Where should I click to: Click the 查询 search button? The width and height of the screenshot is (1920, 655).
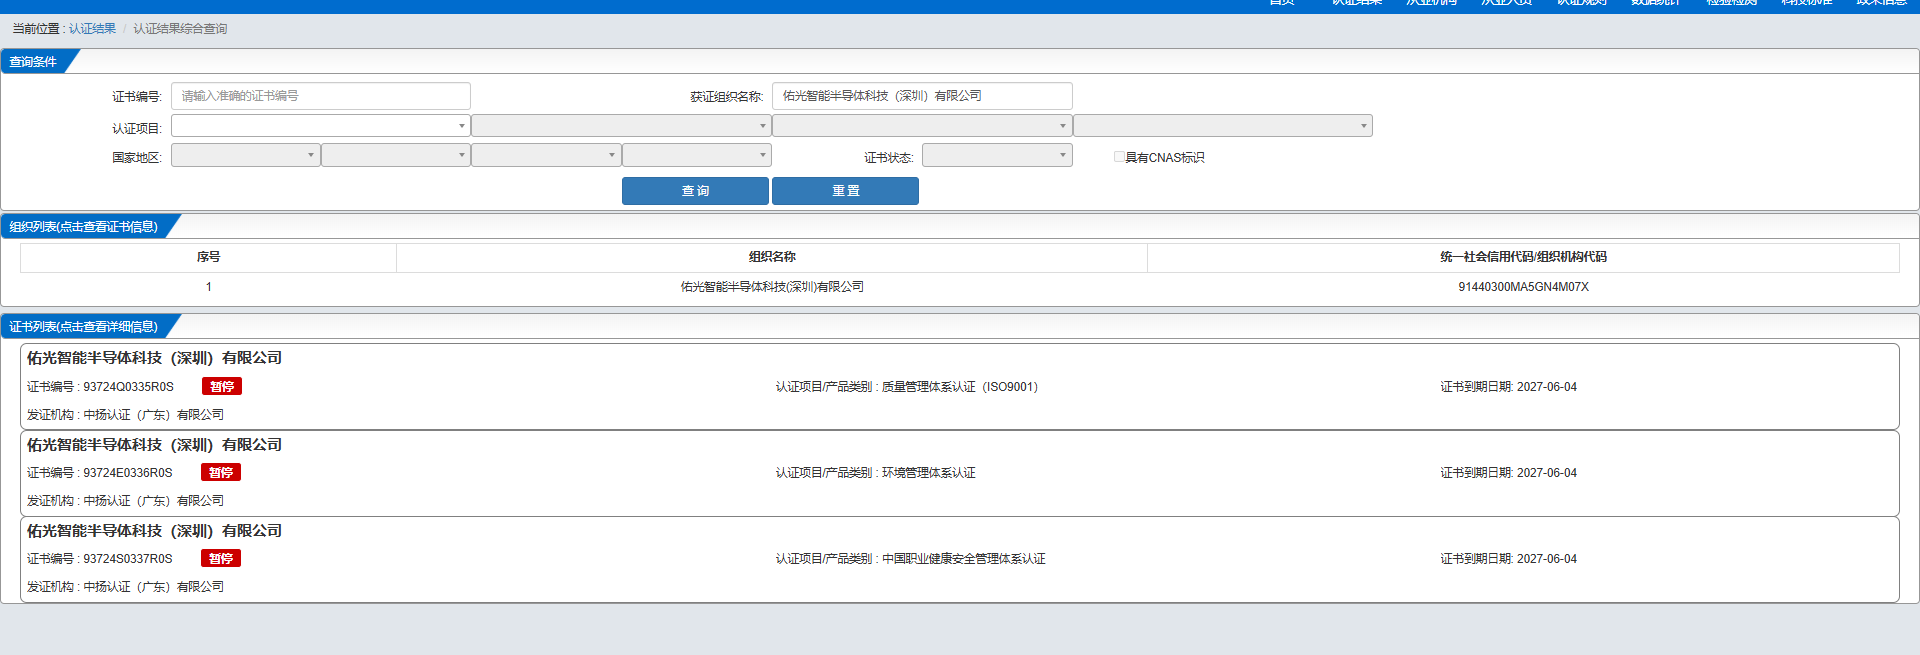coord(695,191)
